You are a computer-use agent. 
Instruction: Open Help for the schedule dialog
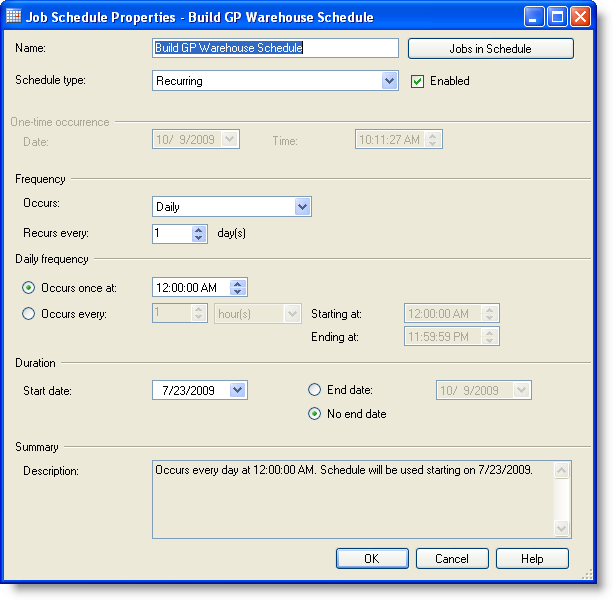(532, 558)
